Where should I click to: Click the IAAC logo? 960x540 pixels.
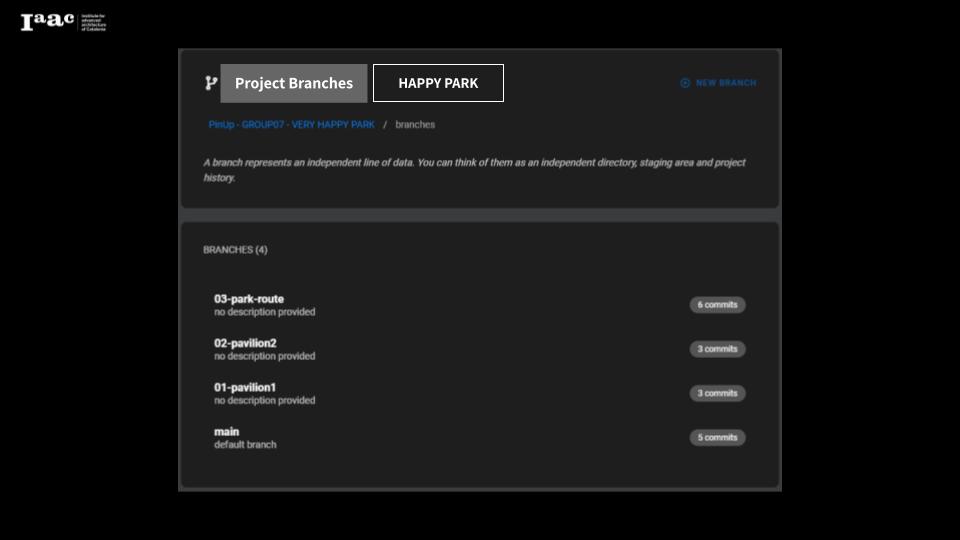click(62, 22)
